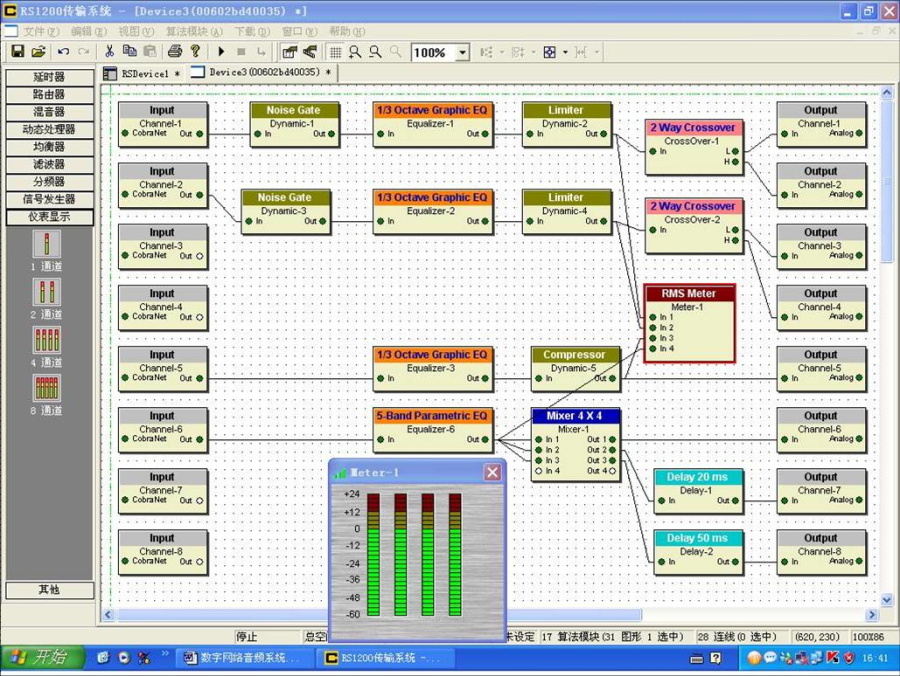Viewport: 900px width, 676px height.
Task: Select the 1 通道 meter icon
Action: pos(47,244)
